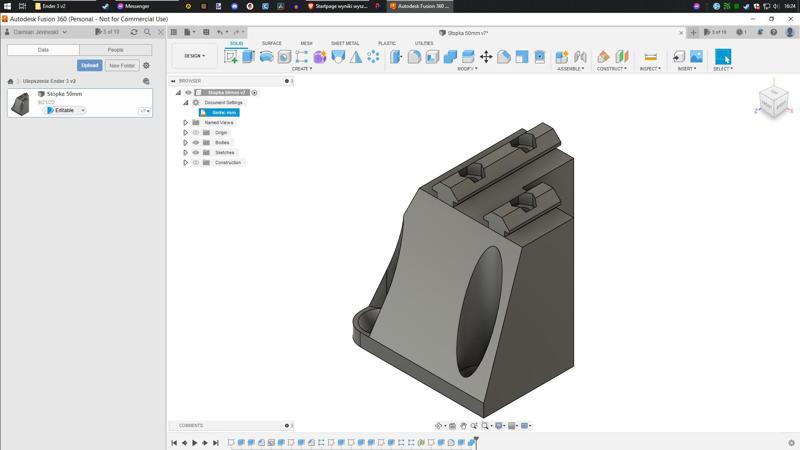Switch to the Mesh tab
Viewport: 800px width, 450px height.
point(307,43)
